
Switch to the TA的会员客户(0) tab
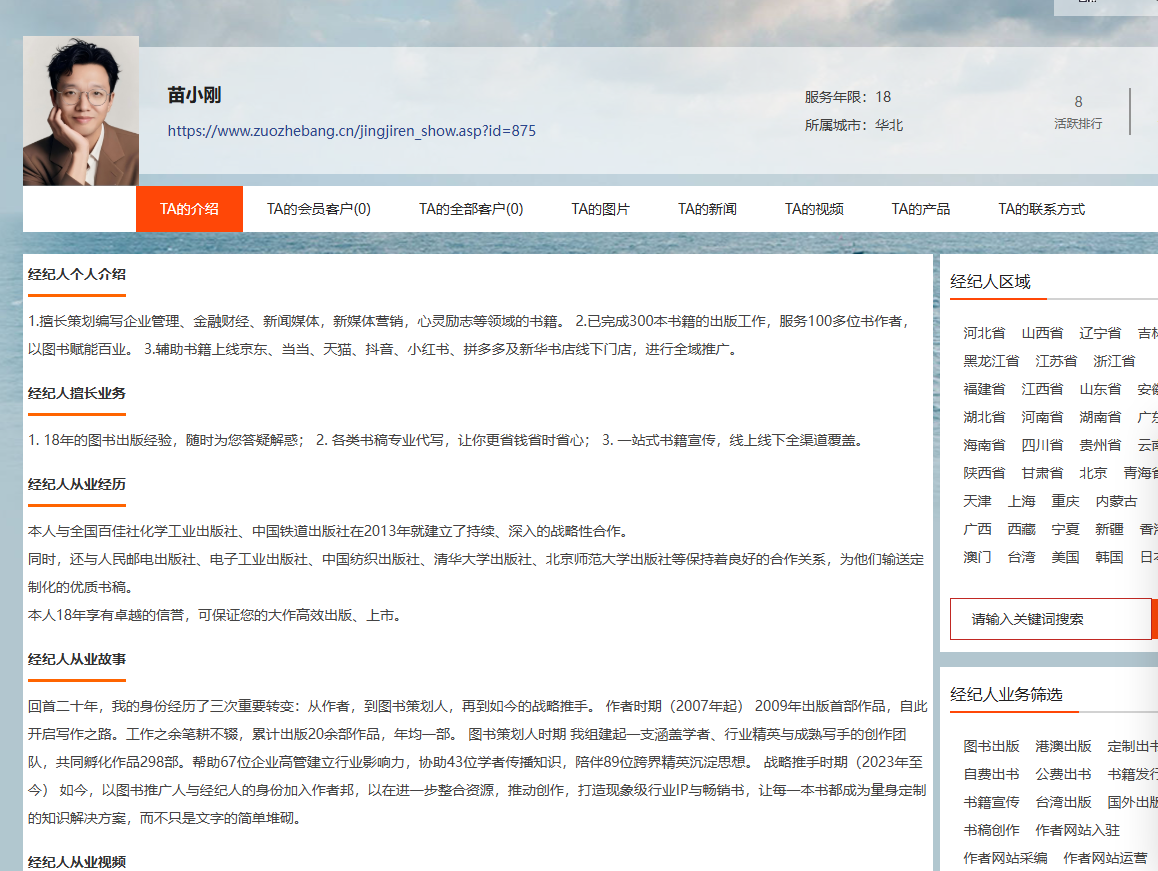point(318,209)
